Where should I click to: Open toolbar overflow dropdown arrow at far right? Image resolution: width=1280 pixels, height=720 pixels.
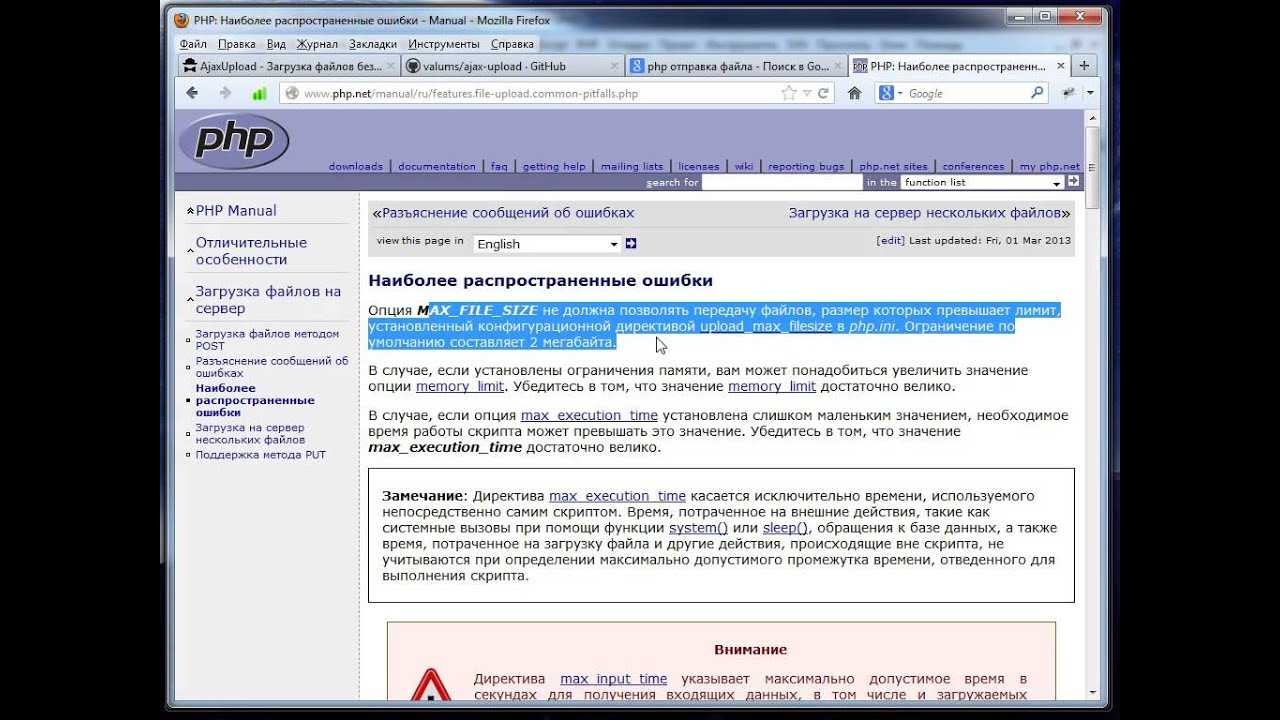[x=1090, y=93]
